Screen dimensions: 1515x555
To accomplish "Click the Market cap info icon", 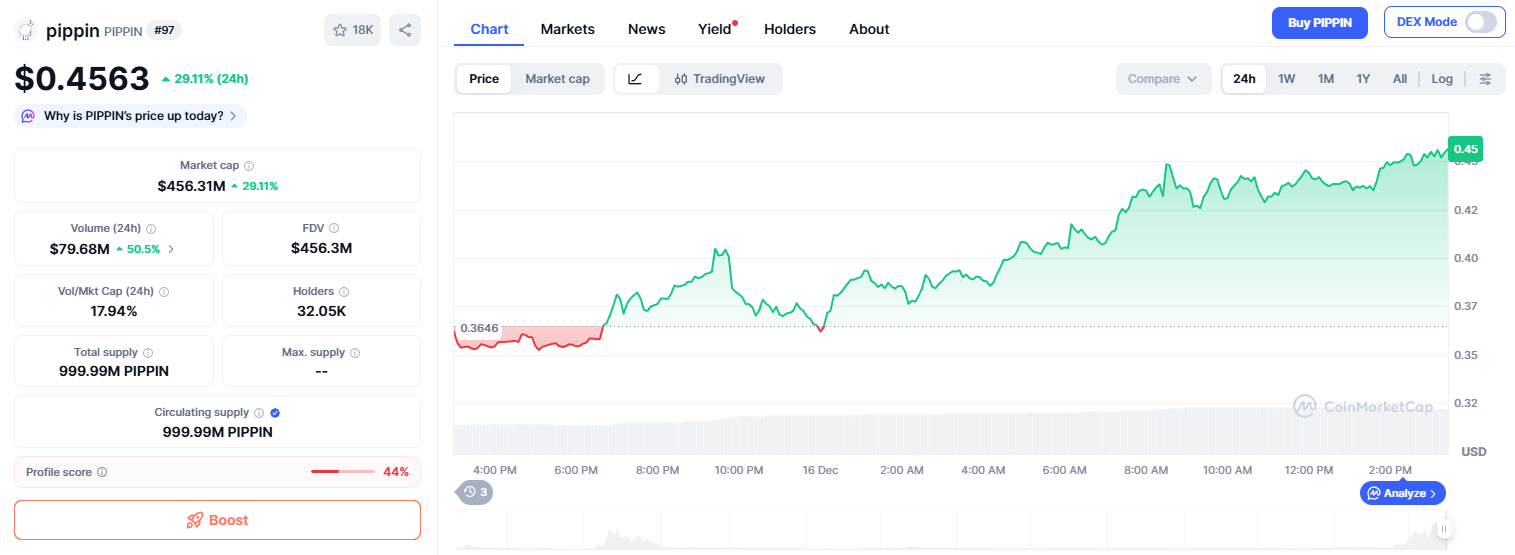I will point(249,165).
